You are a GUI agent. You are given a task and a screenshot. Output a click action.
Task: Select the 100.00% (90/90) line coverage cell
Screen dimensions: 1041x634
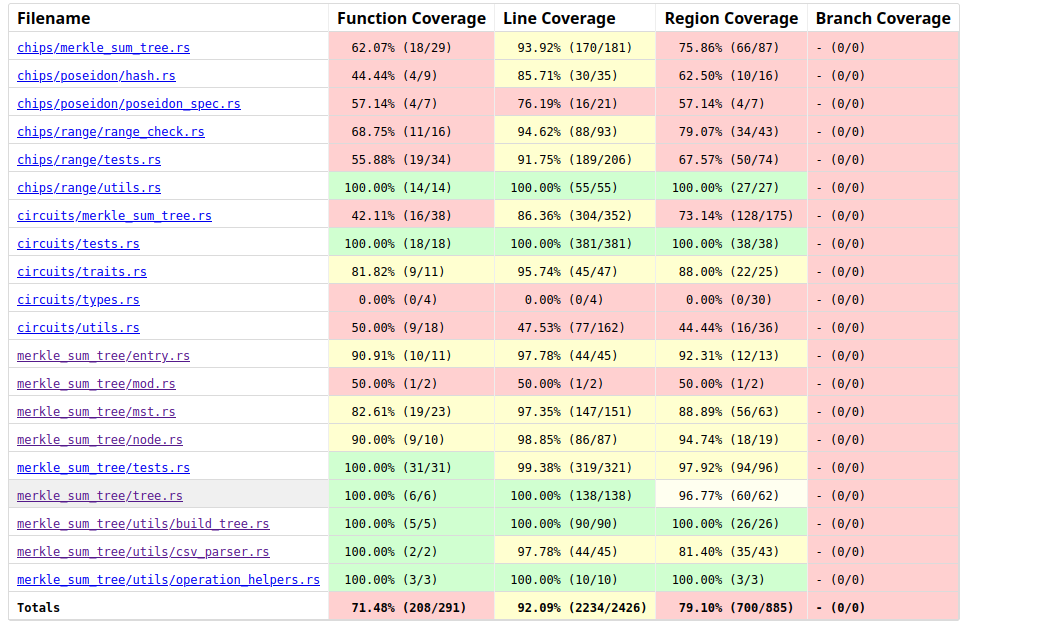pyautogui.click(x=575, y=523)
